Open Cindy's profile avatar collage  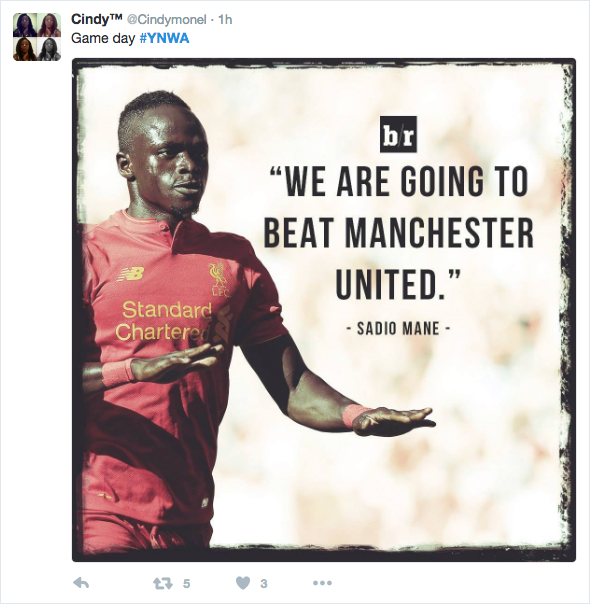tap(37, 37)
